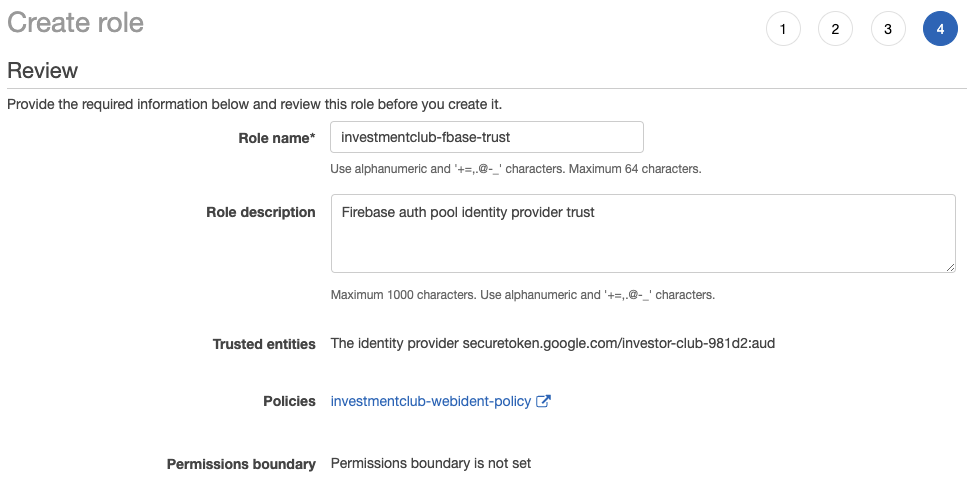Click the 'Maximum 64 characters' hint text
Screen dimensions: 974x482
tap(634, 169)
